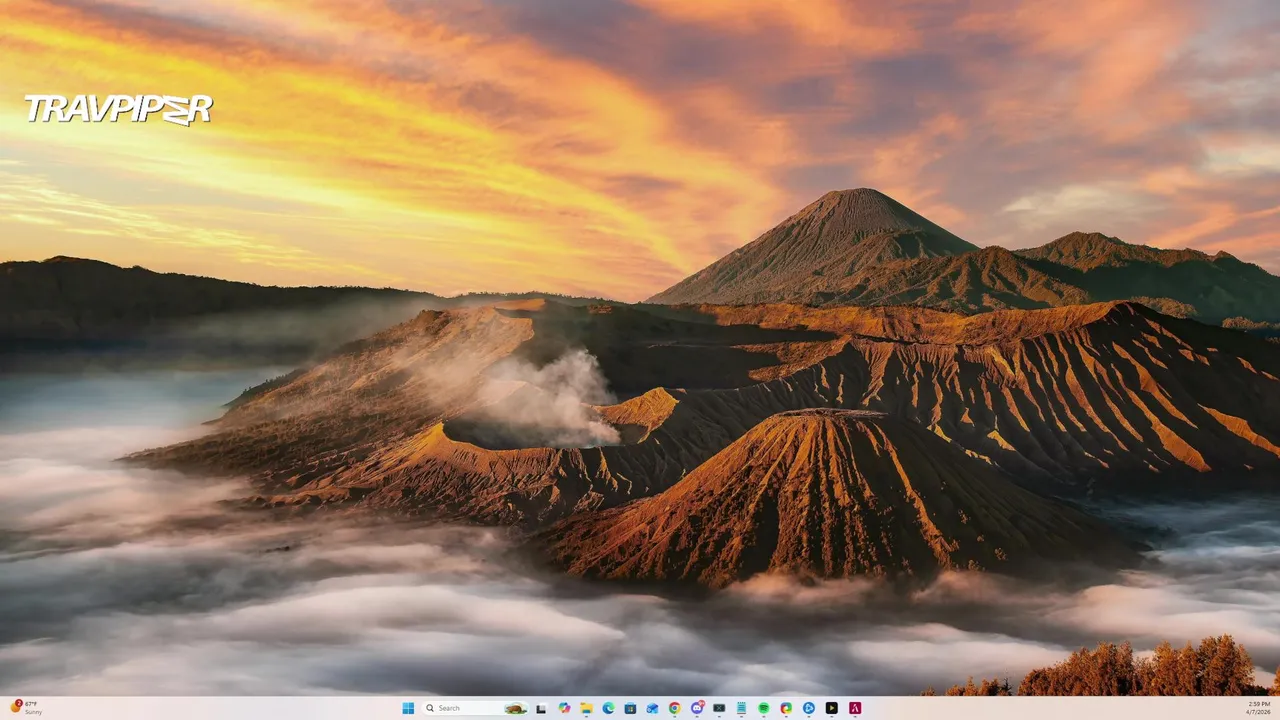Viewport: 1280px width, 720px height.
Task: Open the Windows Start menu
Action: (x=408, y=708)
